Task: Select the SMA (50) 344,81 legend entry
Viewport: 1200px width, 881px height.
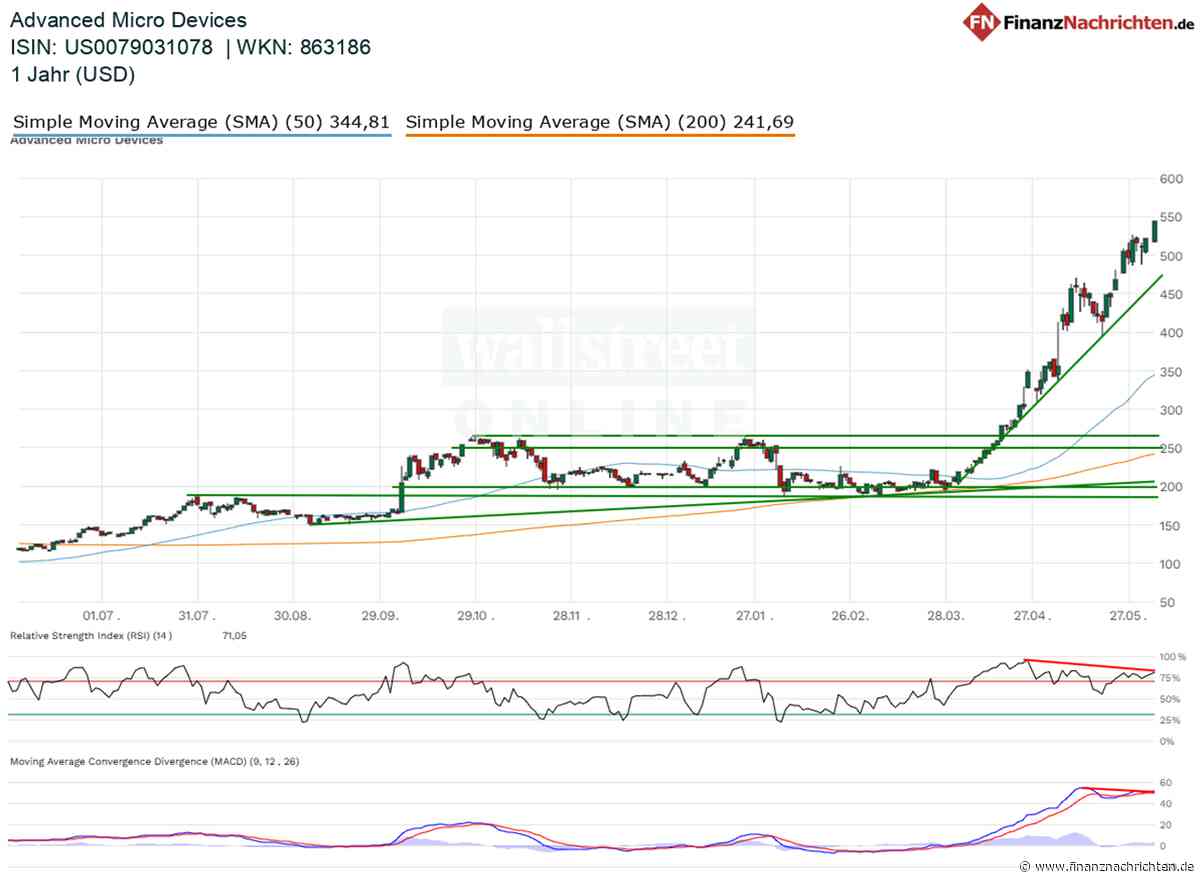Action: click(202, 123)
